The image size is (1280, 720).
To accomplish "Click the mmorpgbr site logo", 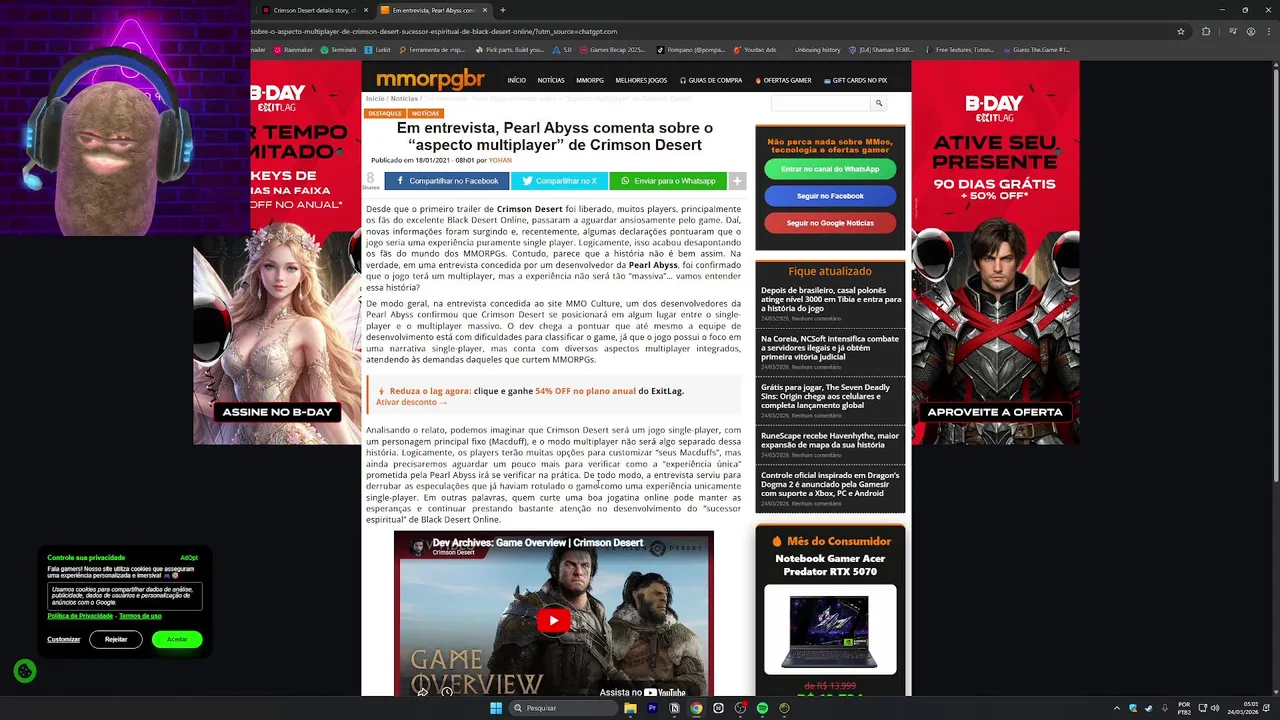I will click(x=430, y=79).
